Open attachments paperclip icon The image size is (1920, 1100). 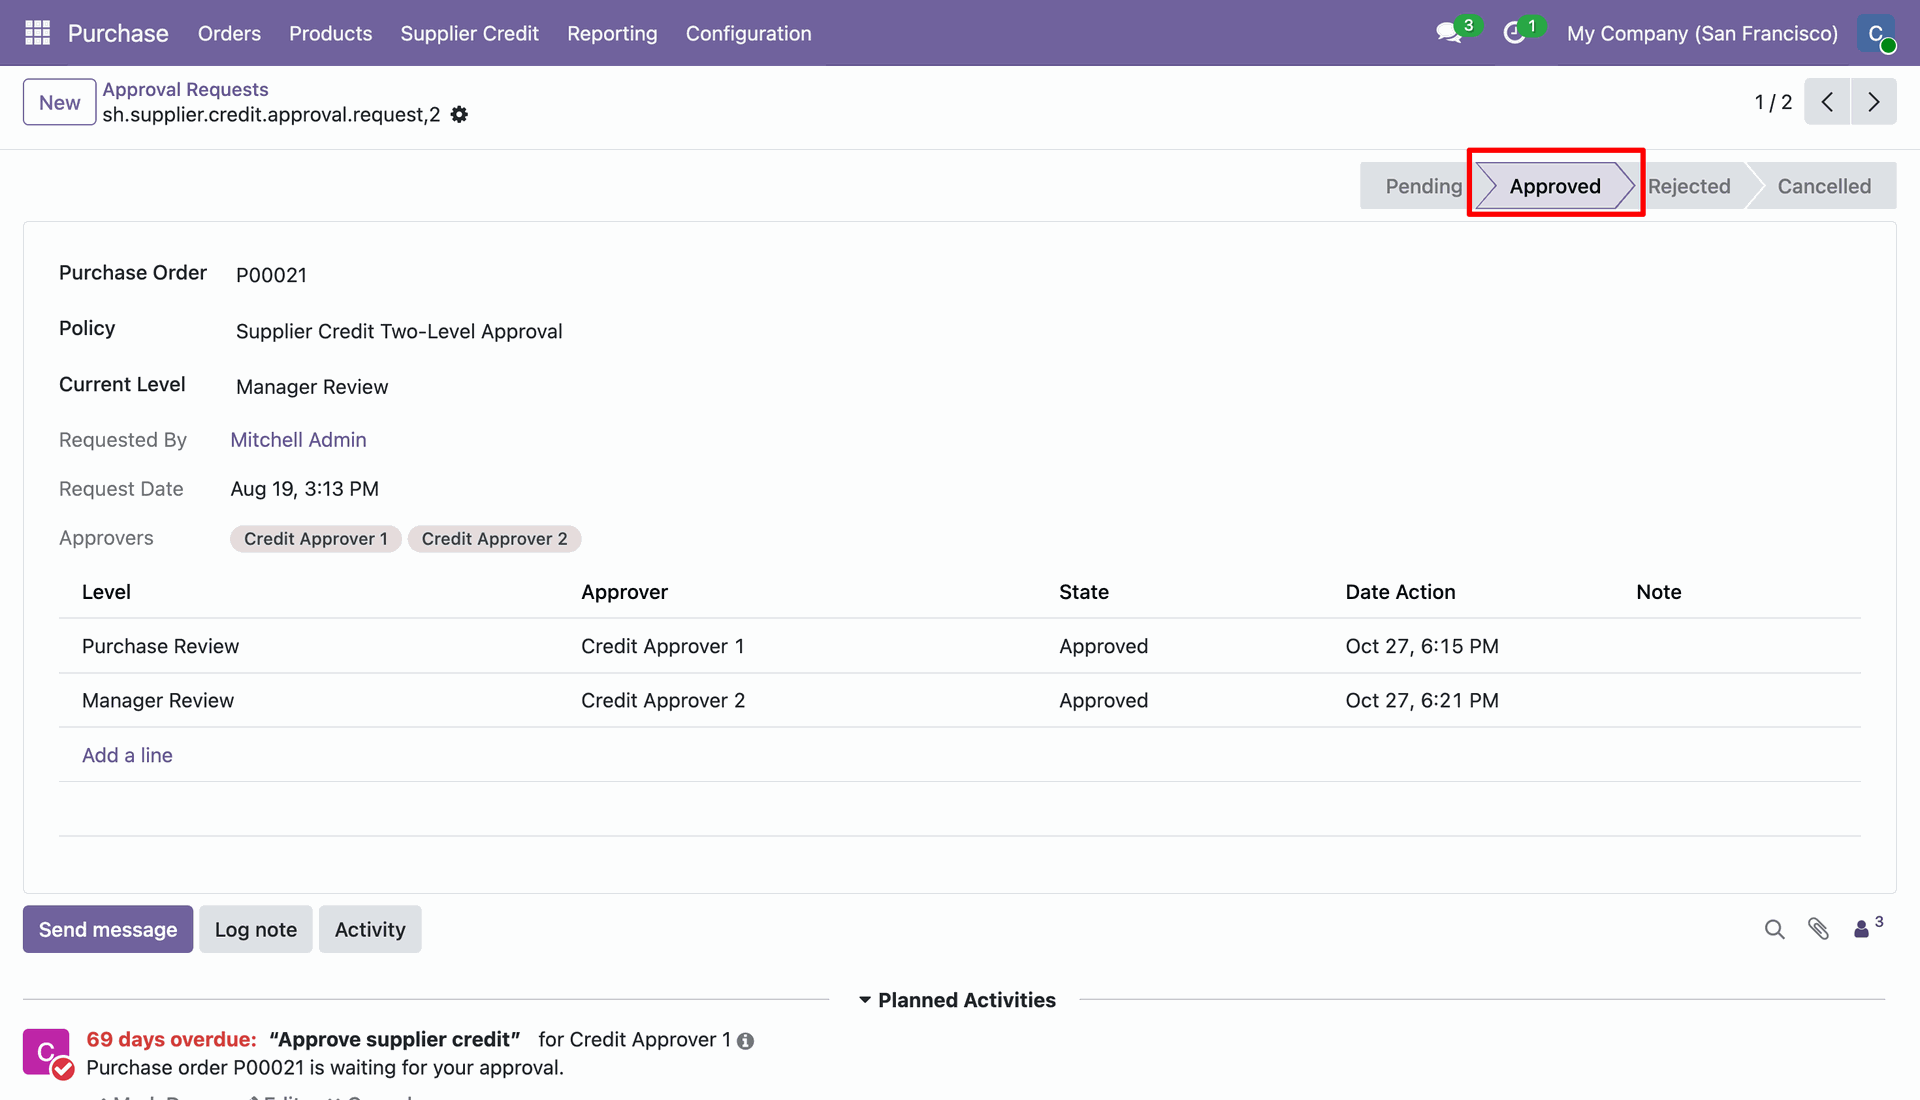coord(1818,929)
